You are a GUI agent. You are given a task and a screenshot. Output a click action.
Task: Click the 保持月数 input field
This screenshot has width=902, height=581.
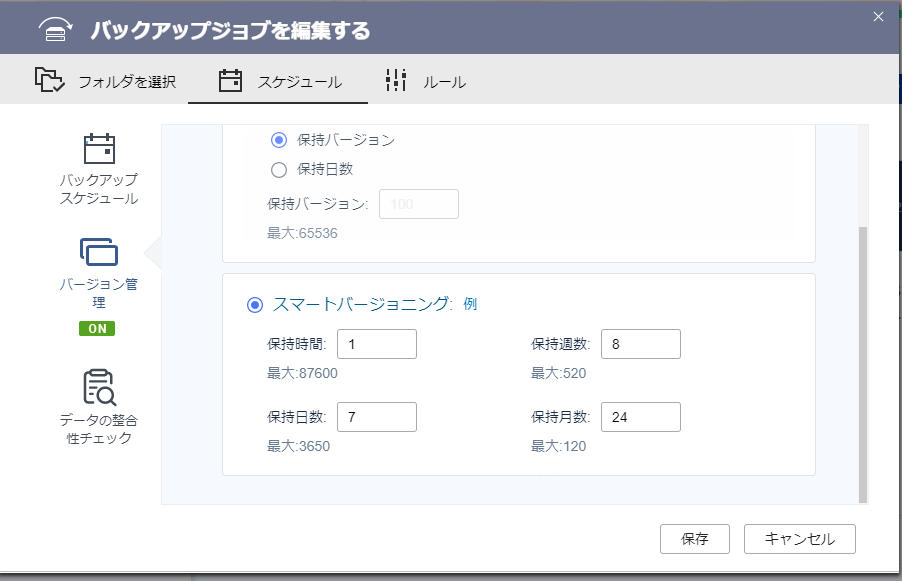(641, 417)
